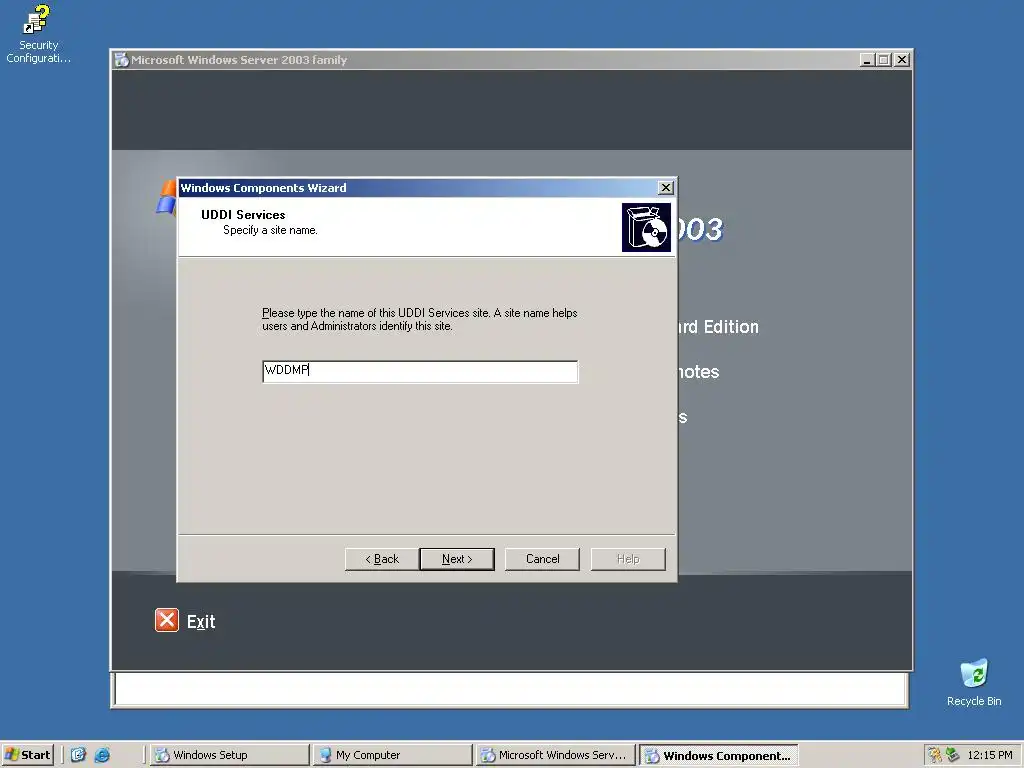The width and height of the screenshot is (1024, 768).
Task: Click the UDDI site name input field
Action: point(420,372)
